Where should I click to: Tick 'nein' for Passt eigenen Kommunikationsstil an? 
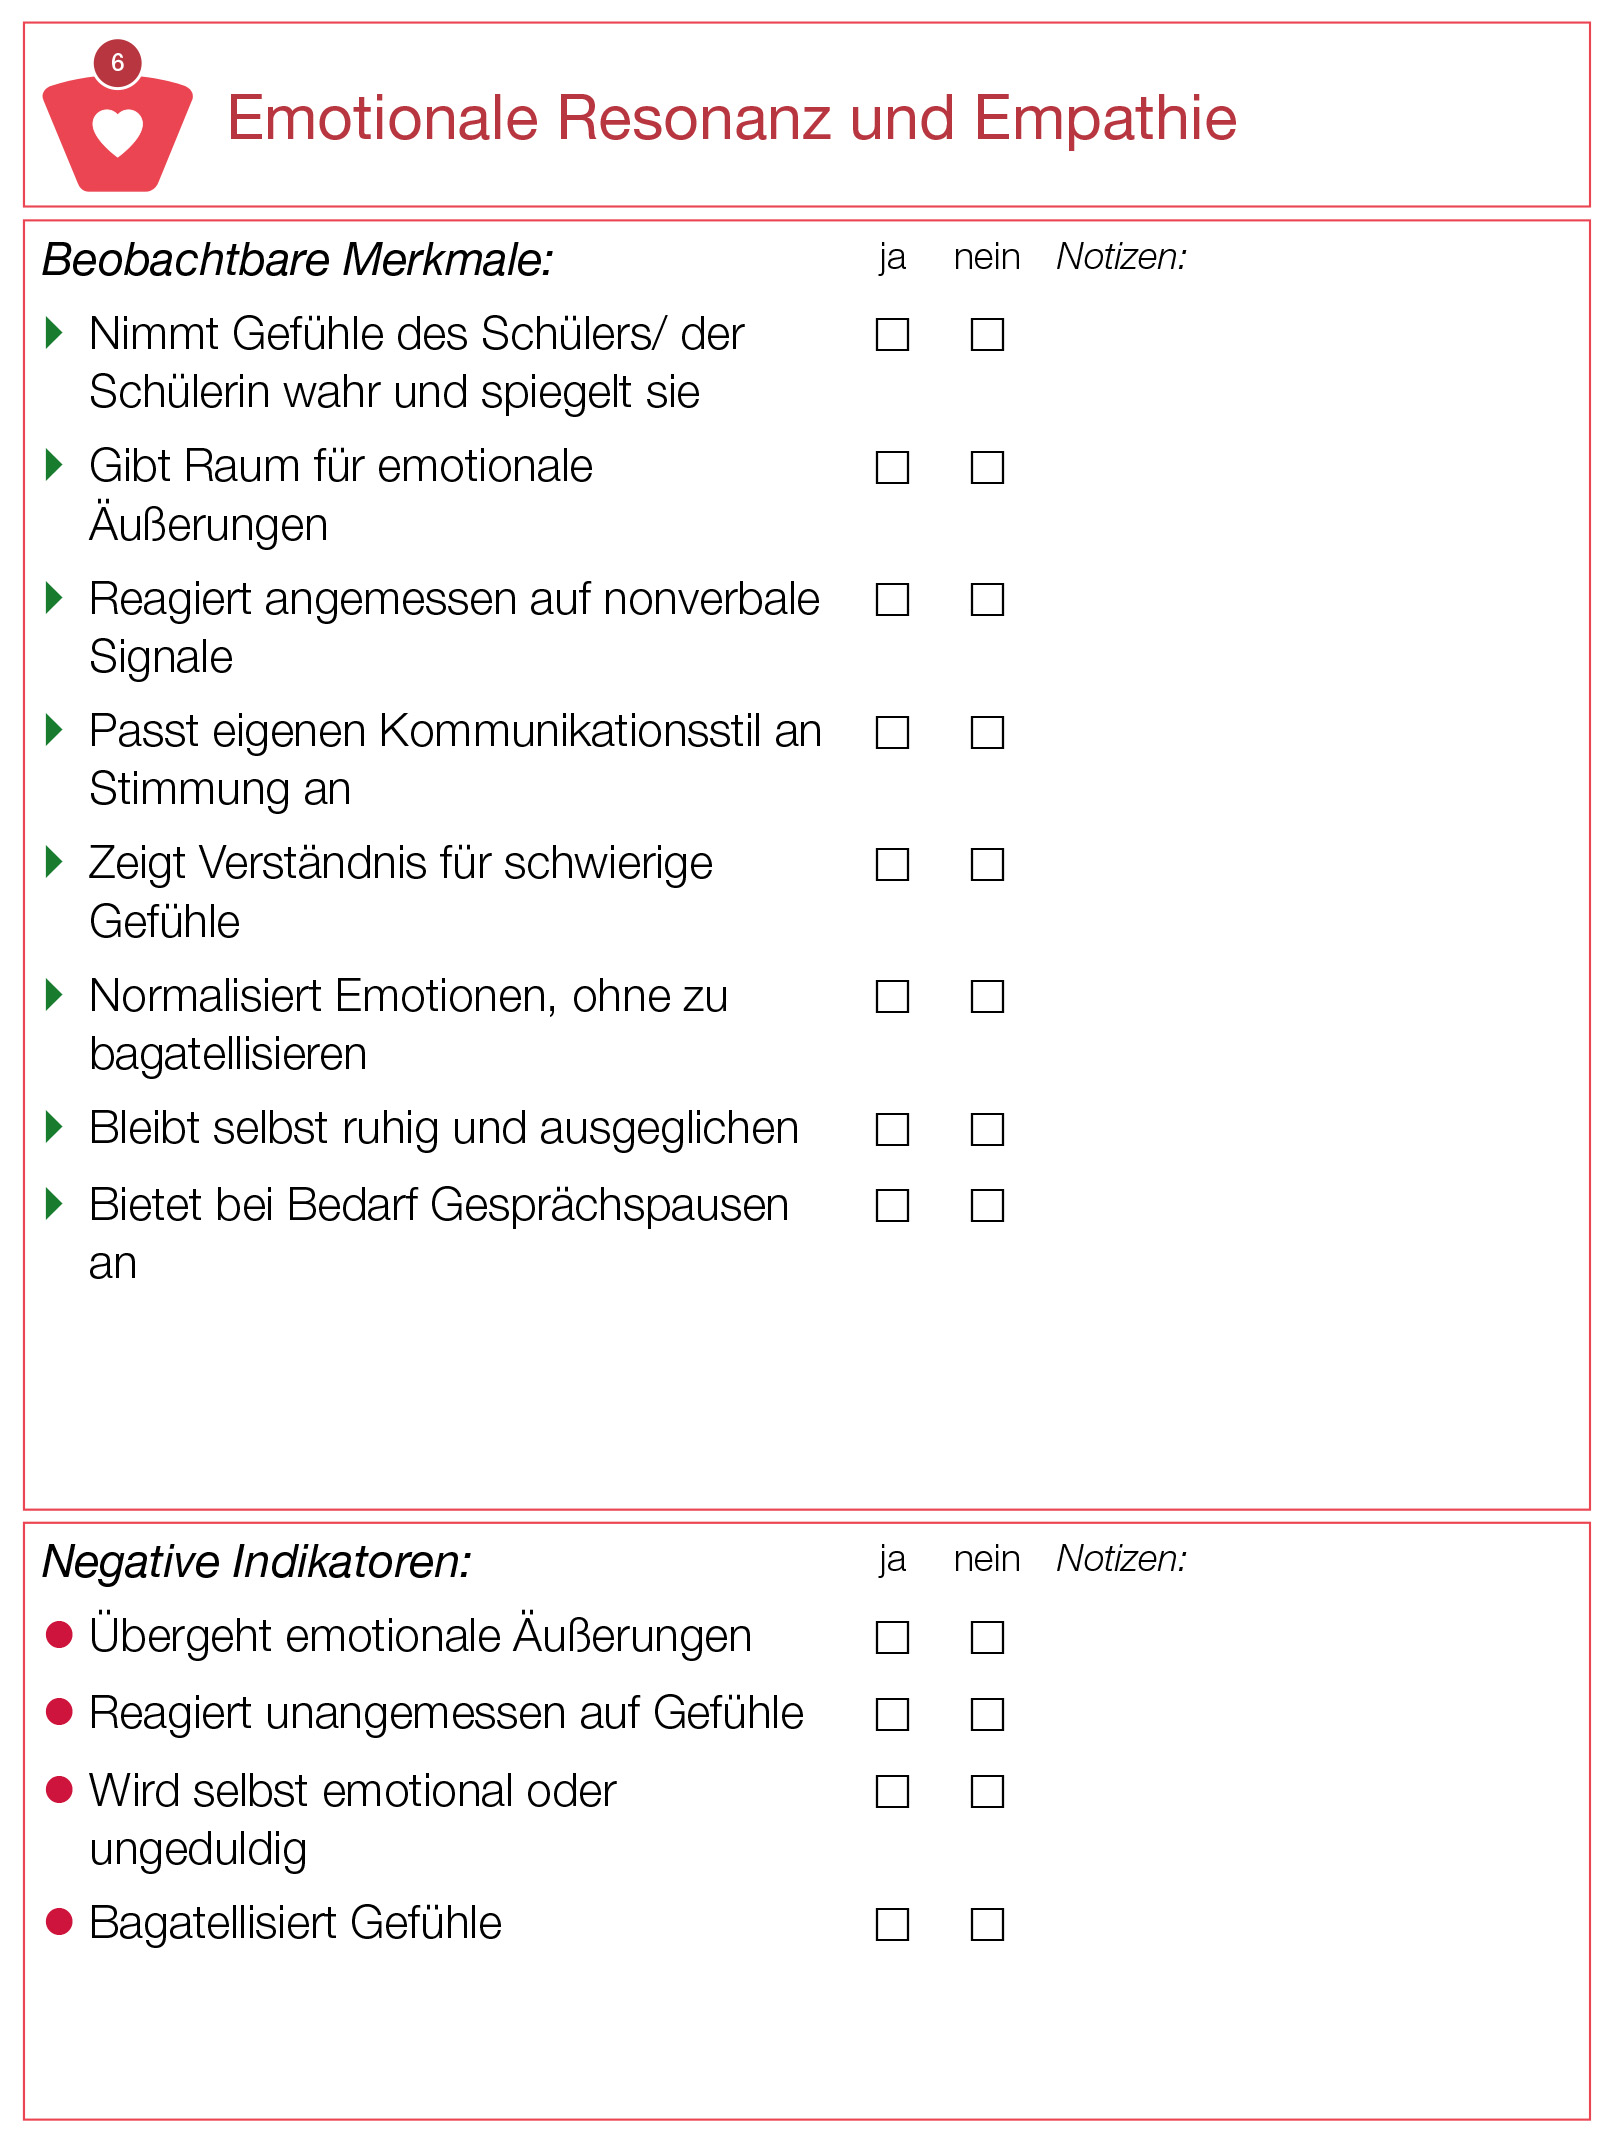[x=987, y=732]
